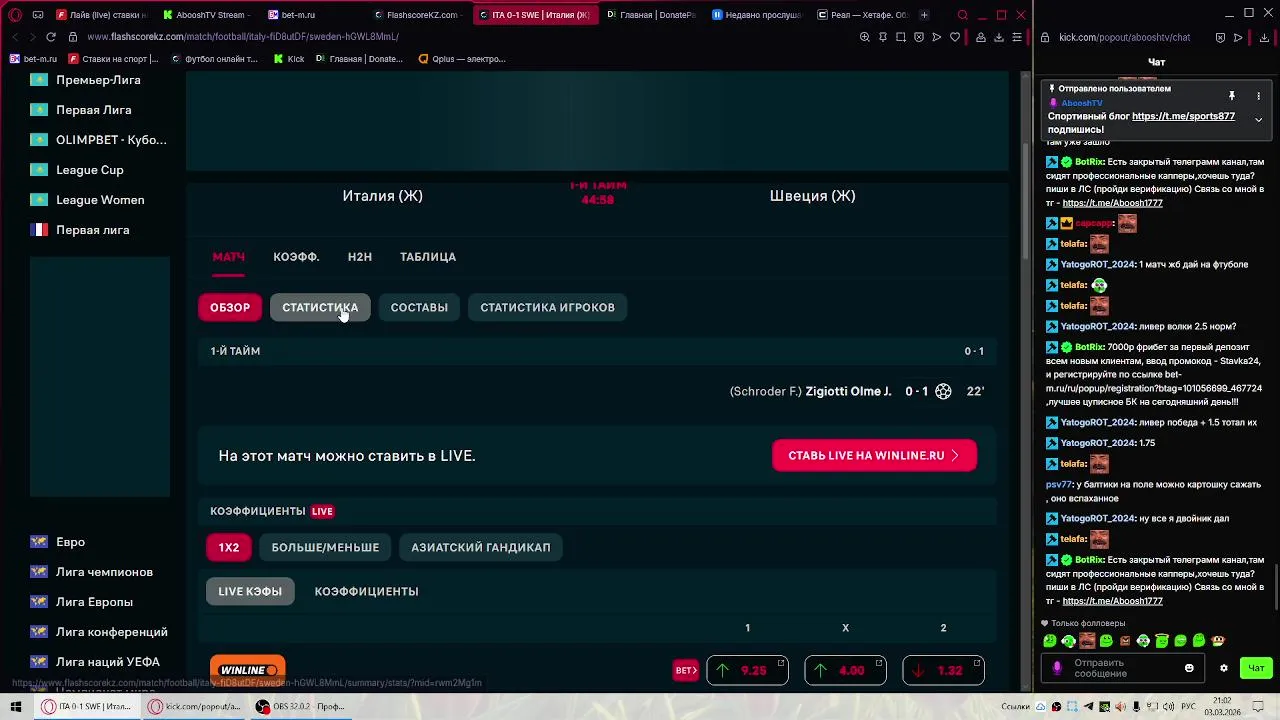The width and height of the screenshot is (1280, 720).
Task: Switch to H2H tab
Action: (360, 257)
